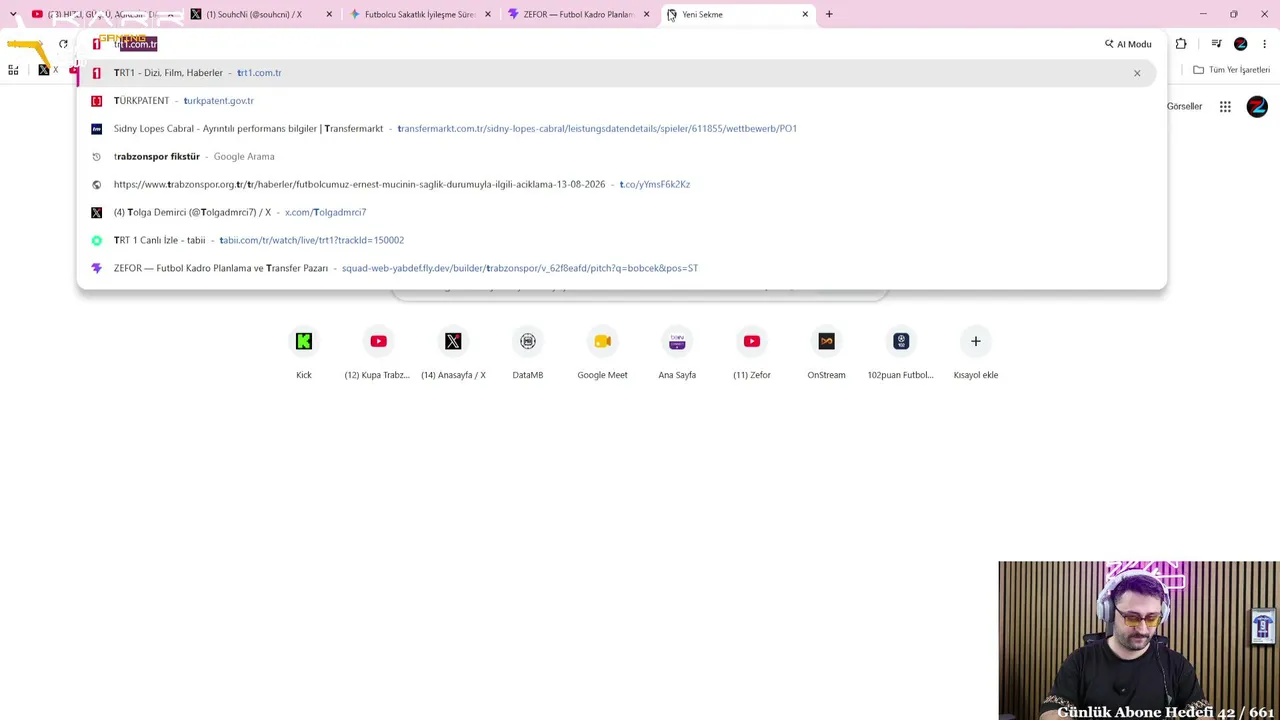Open the Google Meet shortcut
Screen dimensions: 1280x720
point(602,352)
